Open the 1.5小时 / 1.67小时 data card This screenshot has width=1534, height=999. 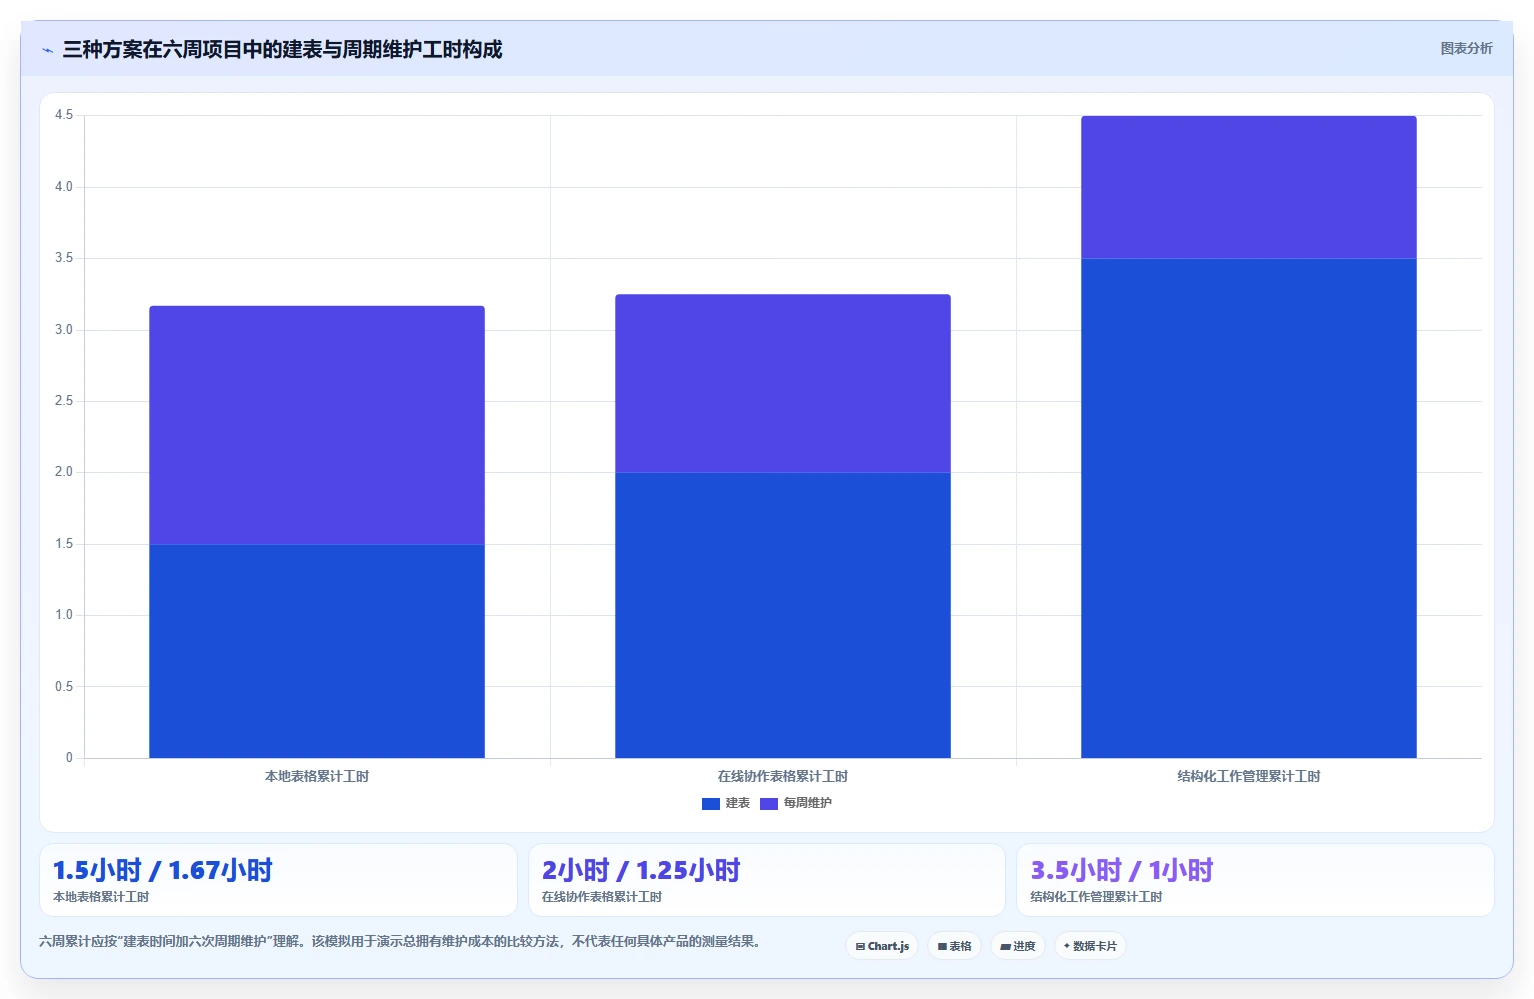[278, 880]
